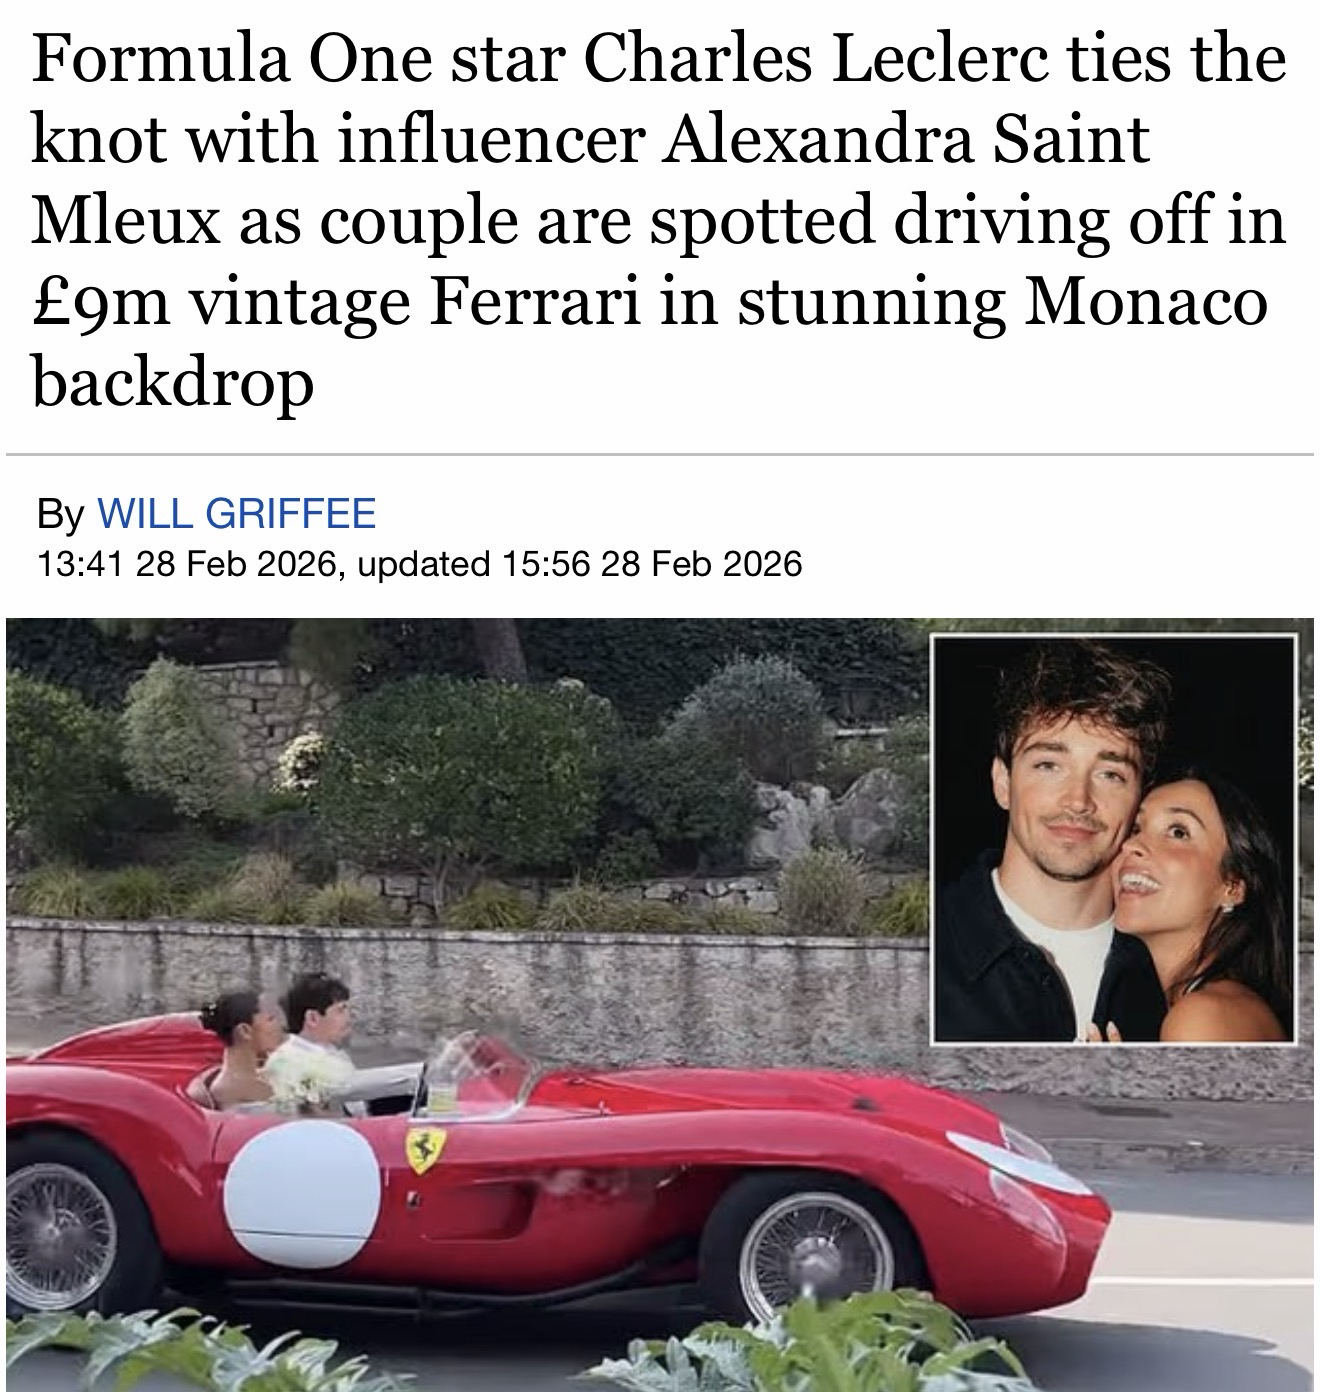1320x1392 pixels.
Task: Click the published timestamp 13:41 28 Feb 2026
Action: [185, 566]
